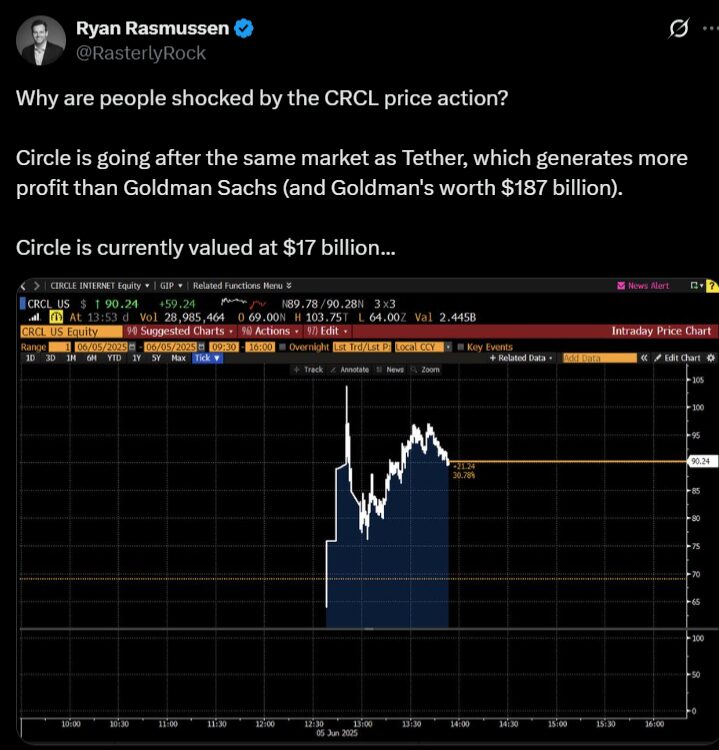Go back with the left arrow icon
Image resolution: width=719 pixels, height=750 pixels.
point(25,286)
